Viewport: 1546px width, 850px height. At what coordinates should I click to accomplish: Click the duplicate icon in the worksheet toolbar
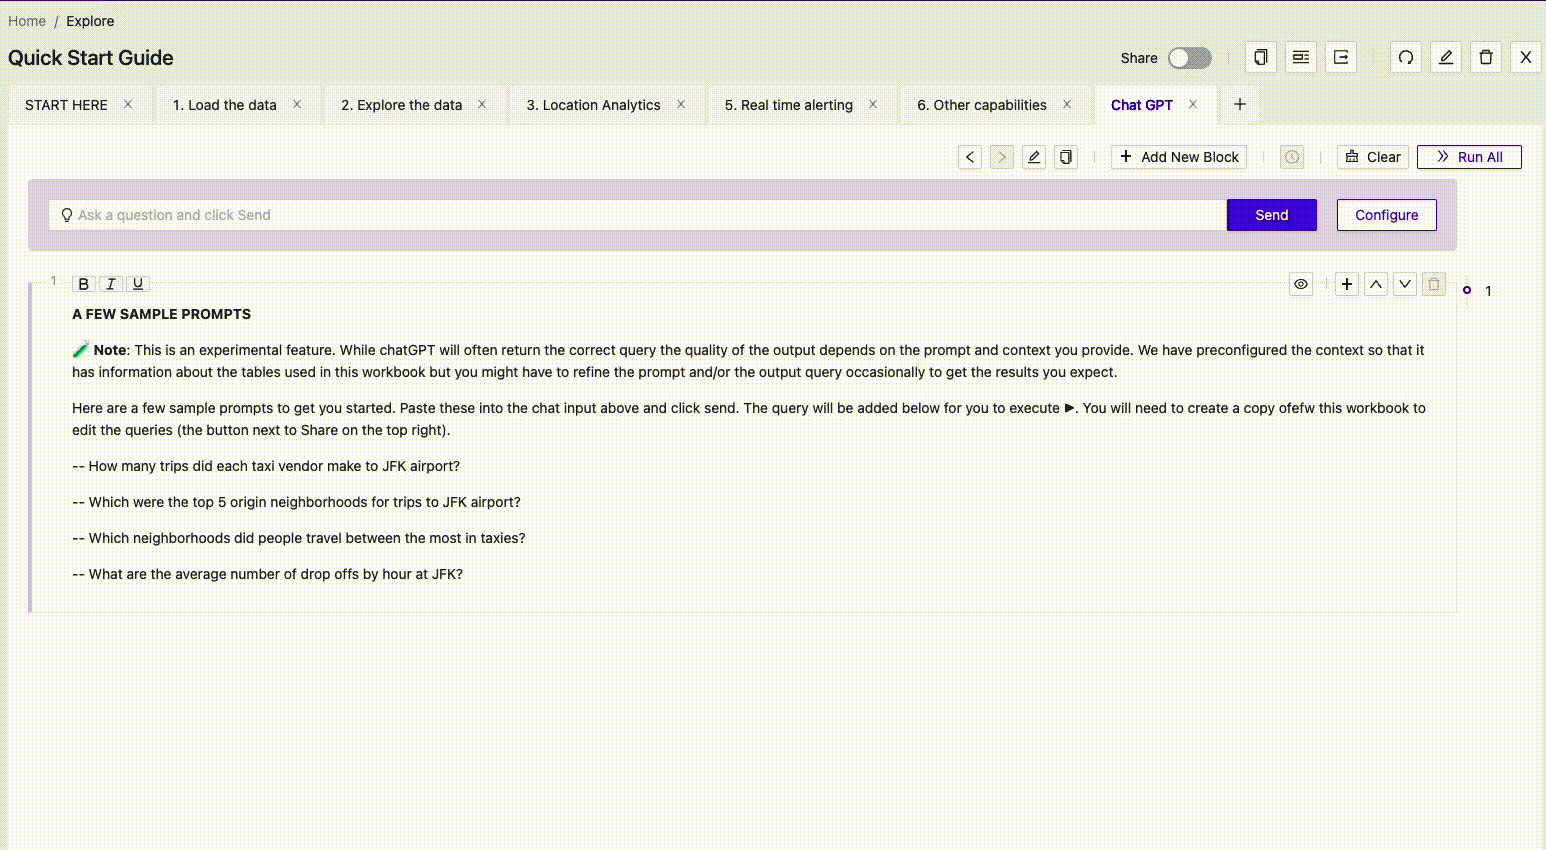point(1066,157)
